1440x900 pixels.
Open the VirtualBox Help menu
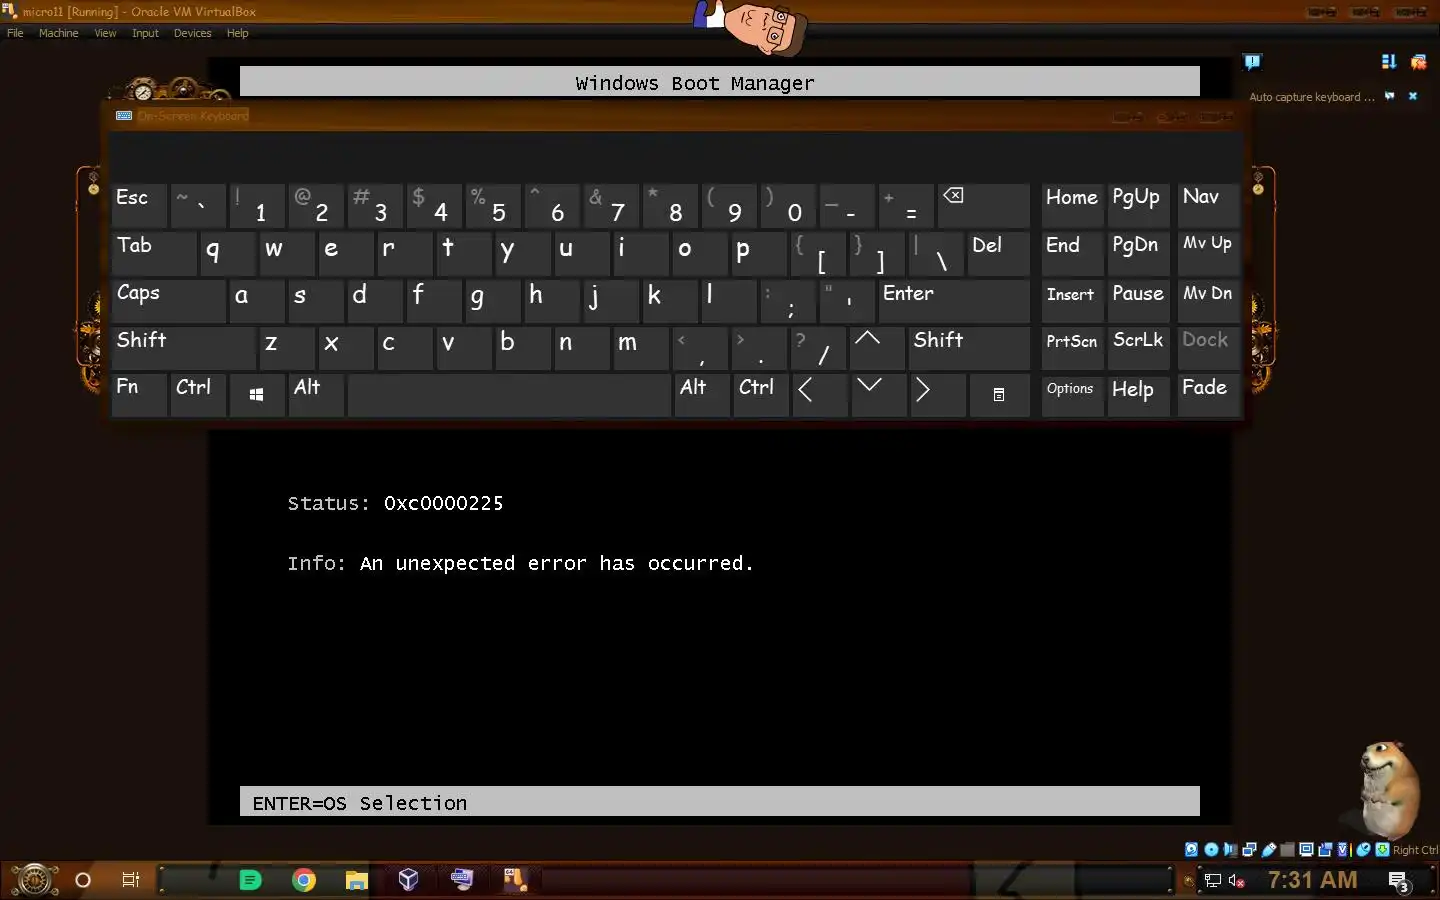pos(237,33)
